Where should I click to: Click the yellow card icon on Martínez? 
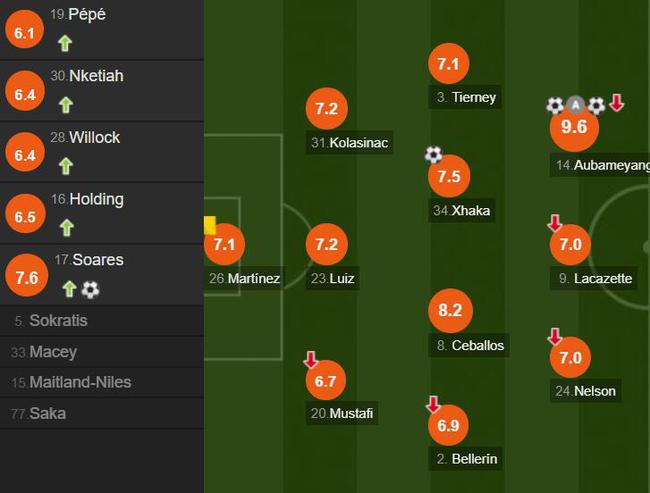click(210, 226)
